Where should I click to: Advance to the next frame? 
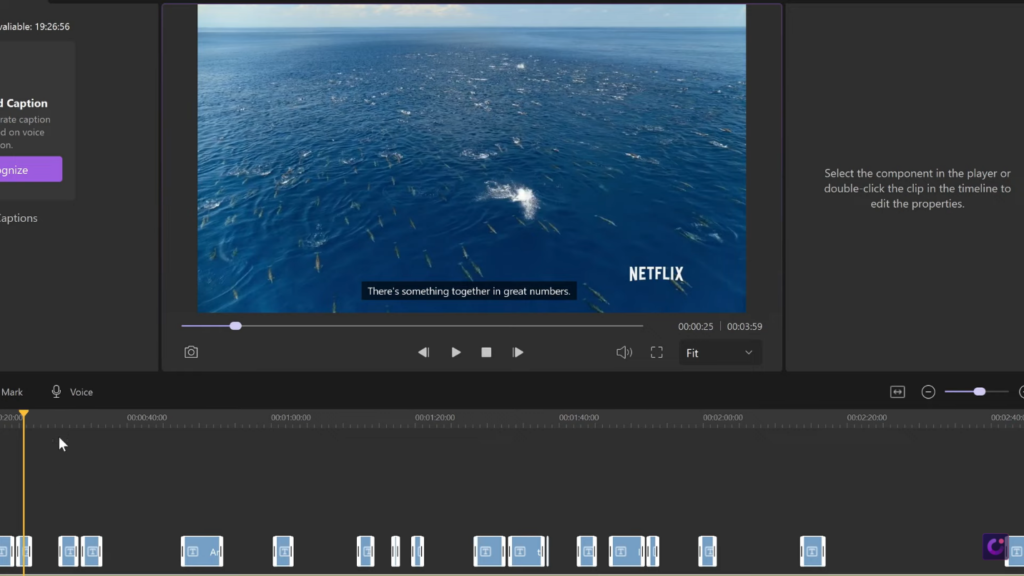pos(518,353)
